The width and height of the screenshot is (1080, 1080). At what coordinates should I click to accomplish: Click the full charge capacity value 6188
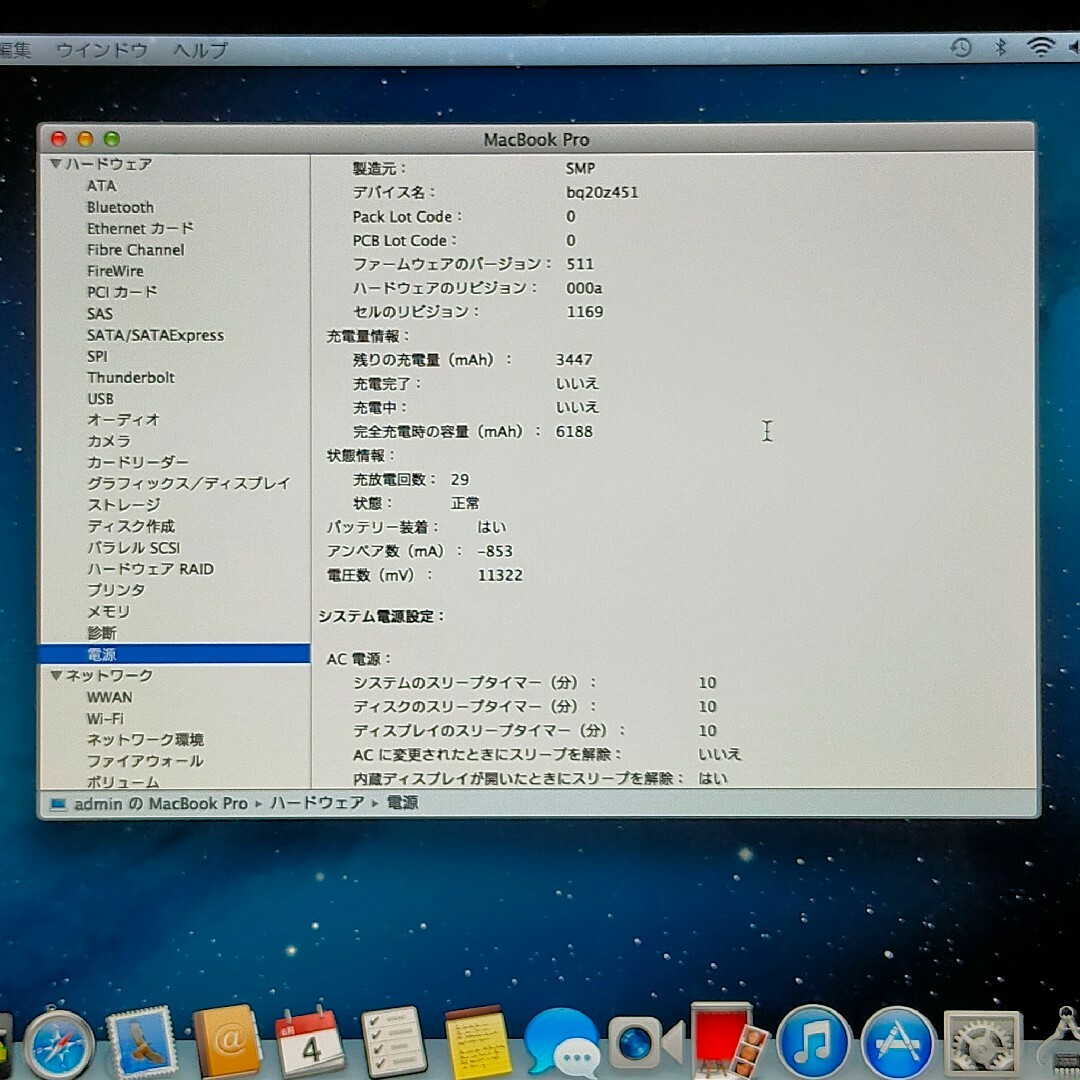click(x=574, y=432)
